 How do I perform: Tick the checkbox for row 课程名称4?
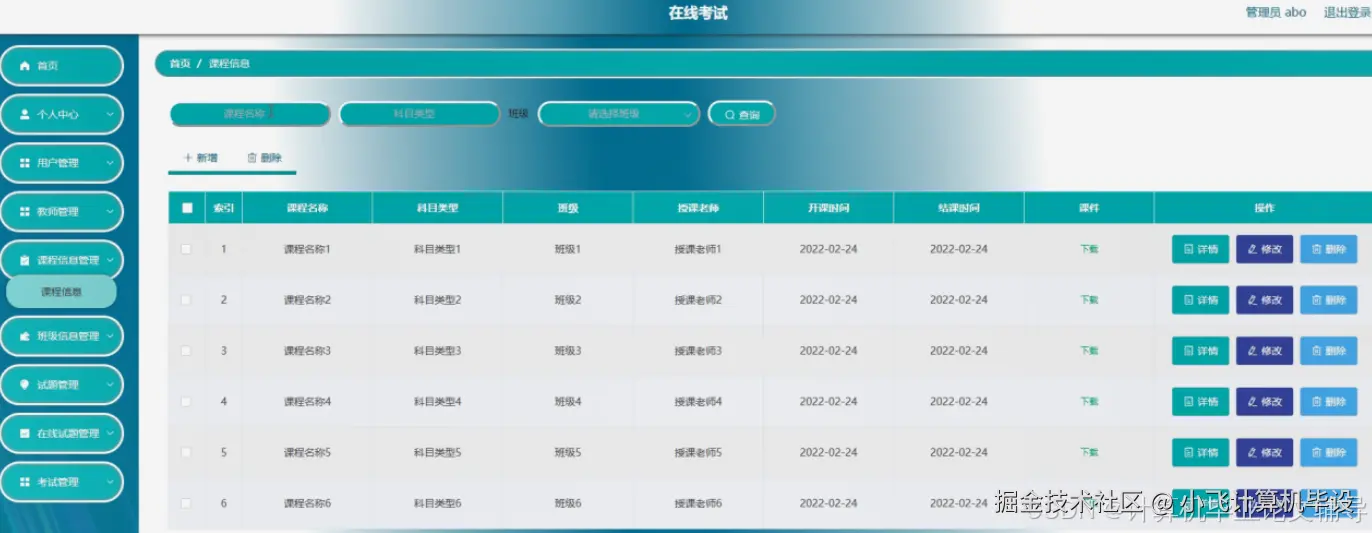[x=186, y=402]
